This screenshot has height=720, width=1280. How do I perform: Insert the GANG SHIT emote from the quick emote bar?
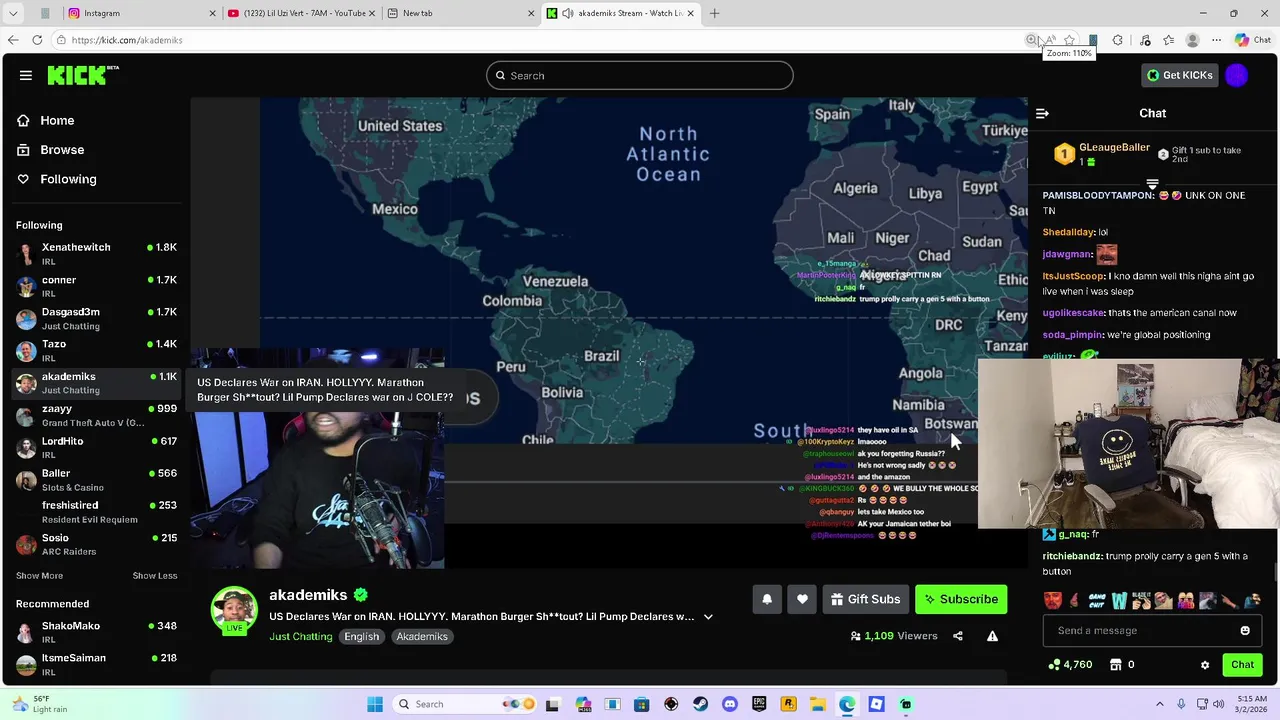1097,600
